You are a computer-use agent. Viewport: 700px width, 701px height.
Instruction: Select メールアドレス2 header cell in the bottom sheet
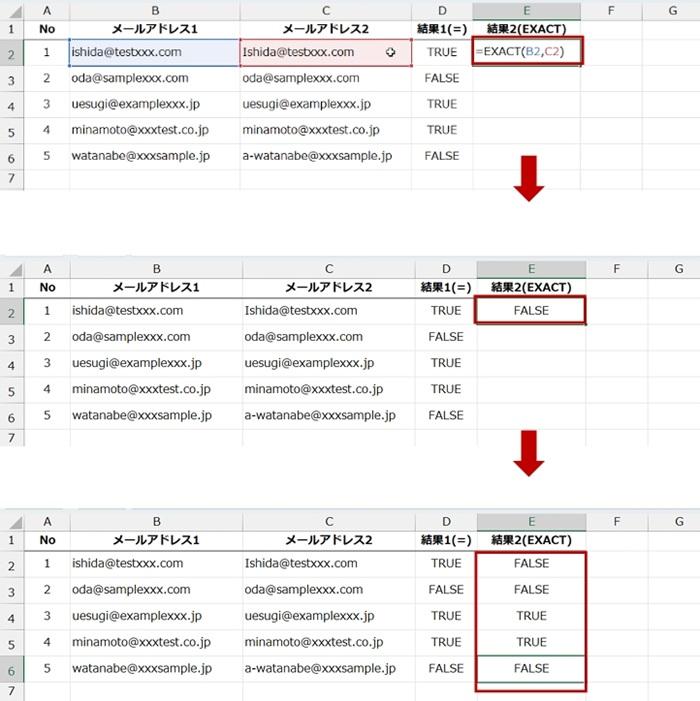327,541
